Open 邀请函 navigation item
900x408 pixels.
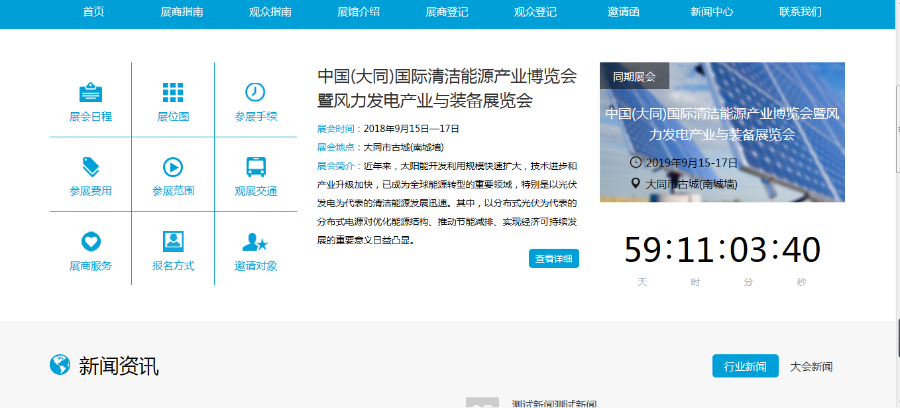click(623, 12)
